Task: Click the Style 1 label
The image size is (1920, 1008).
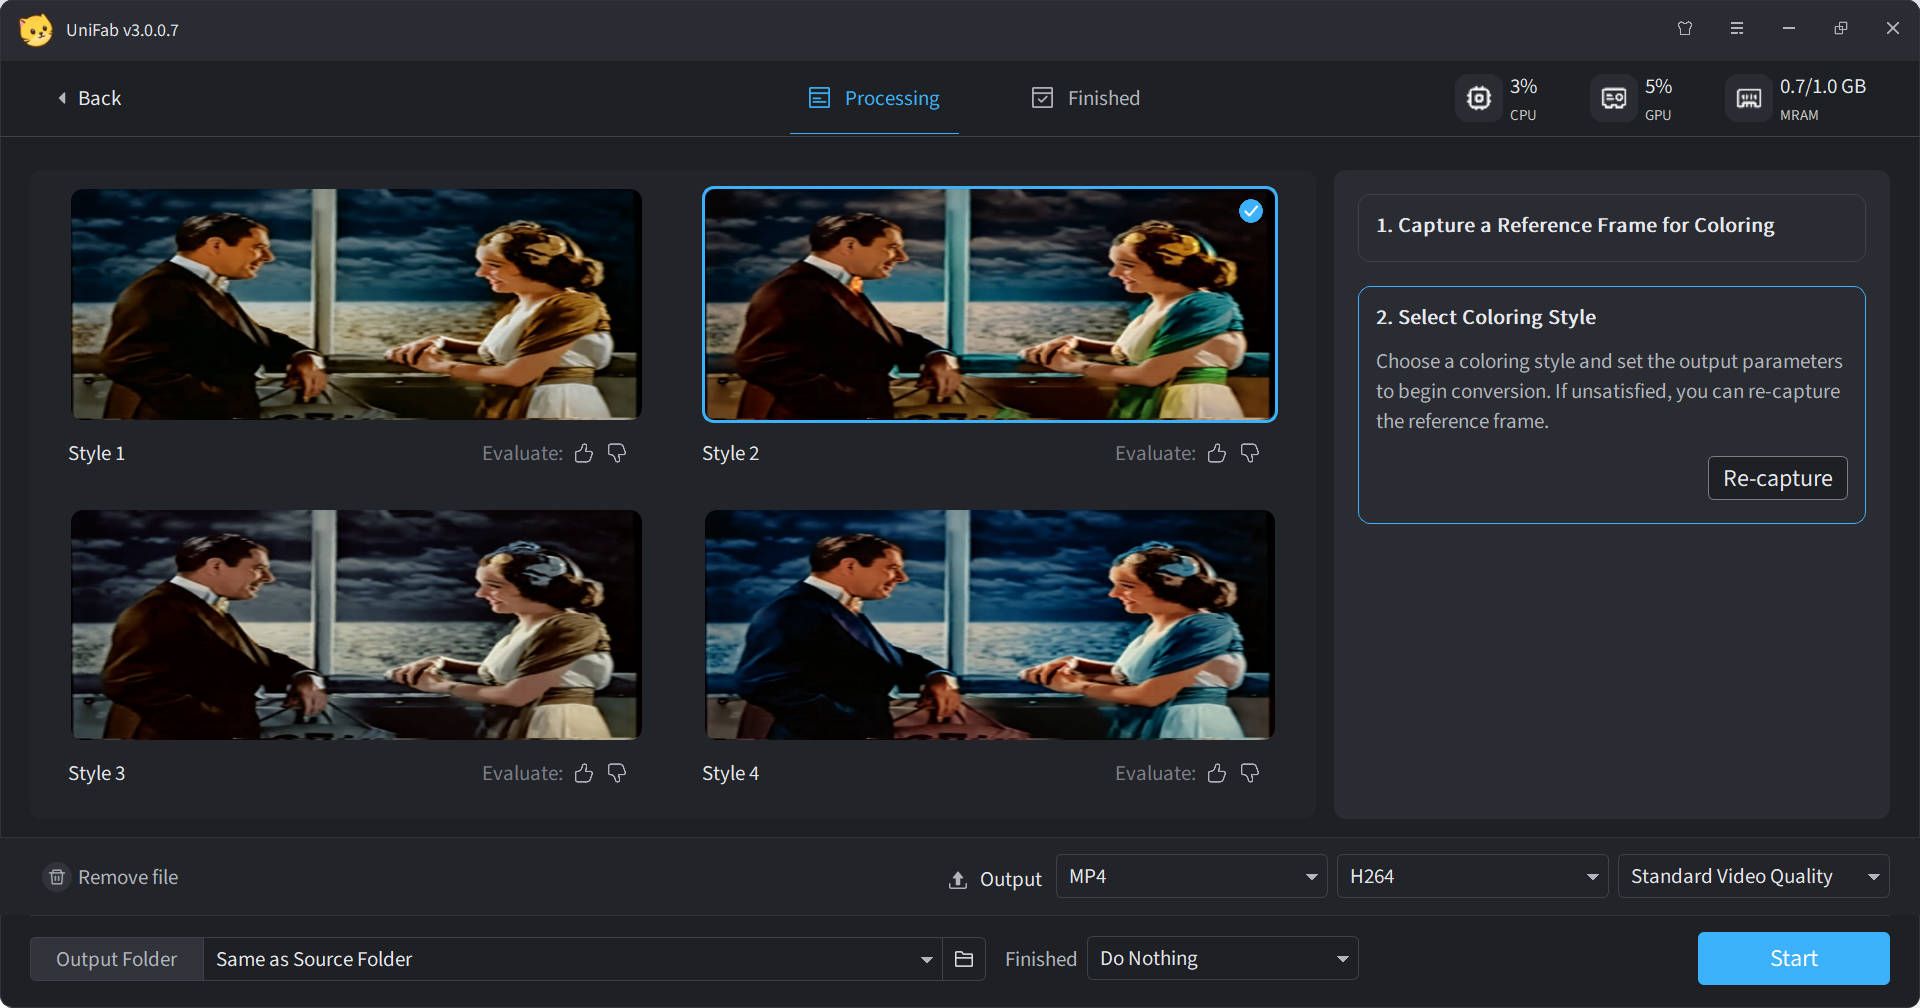Action: tap(96, 453)
